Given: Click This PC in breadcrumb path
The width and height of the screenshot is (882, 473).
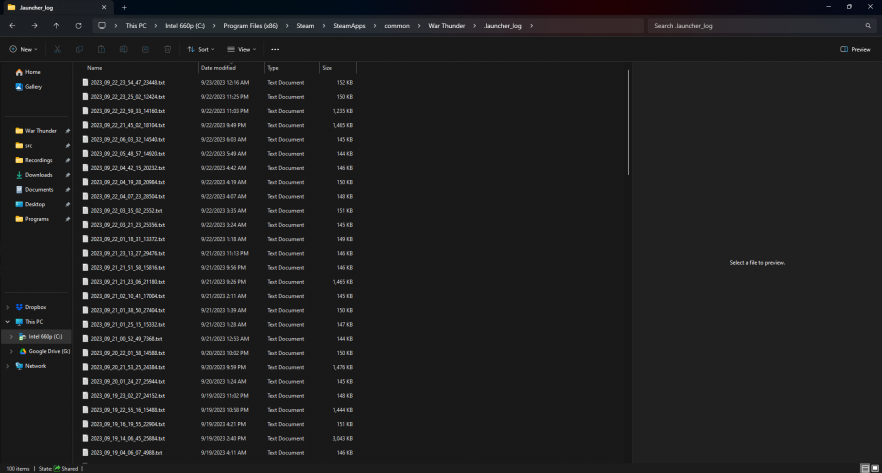Looking at the screenshot, I should click(x=136, y=26).
